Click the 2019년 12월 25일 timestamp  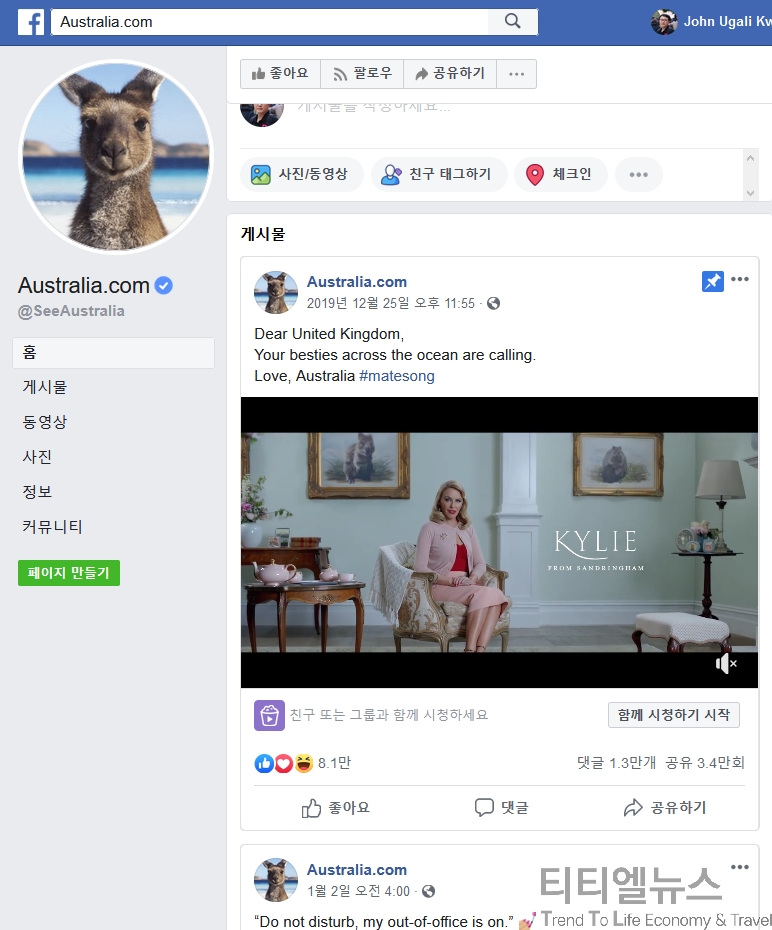click(x=391, y=304)
